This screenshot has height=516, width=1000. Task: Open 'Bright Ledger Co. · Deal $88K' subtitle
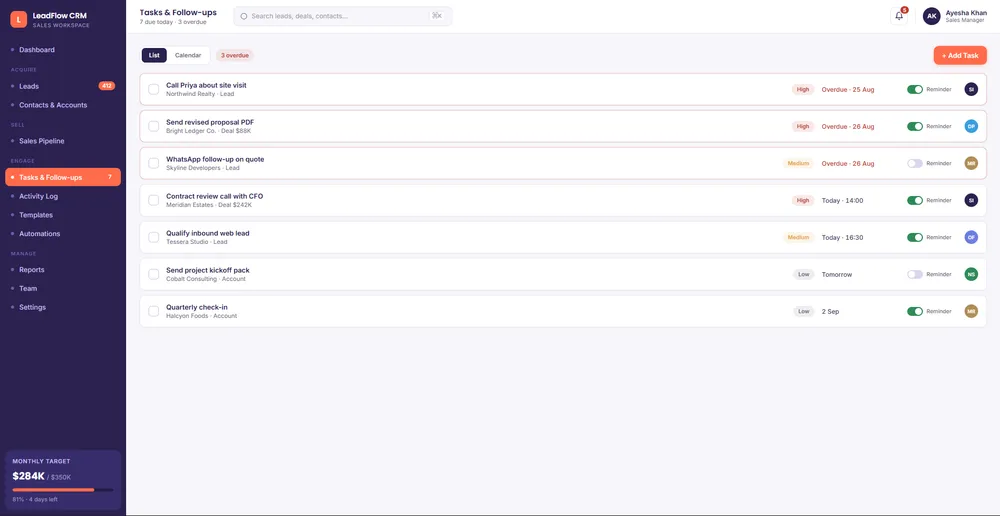pyautogui.click(x=209, y=131)
